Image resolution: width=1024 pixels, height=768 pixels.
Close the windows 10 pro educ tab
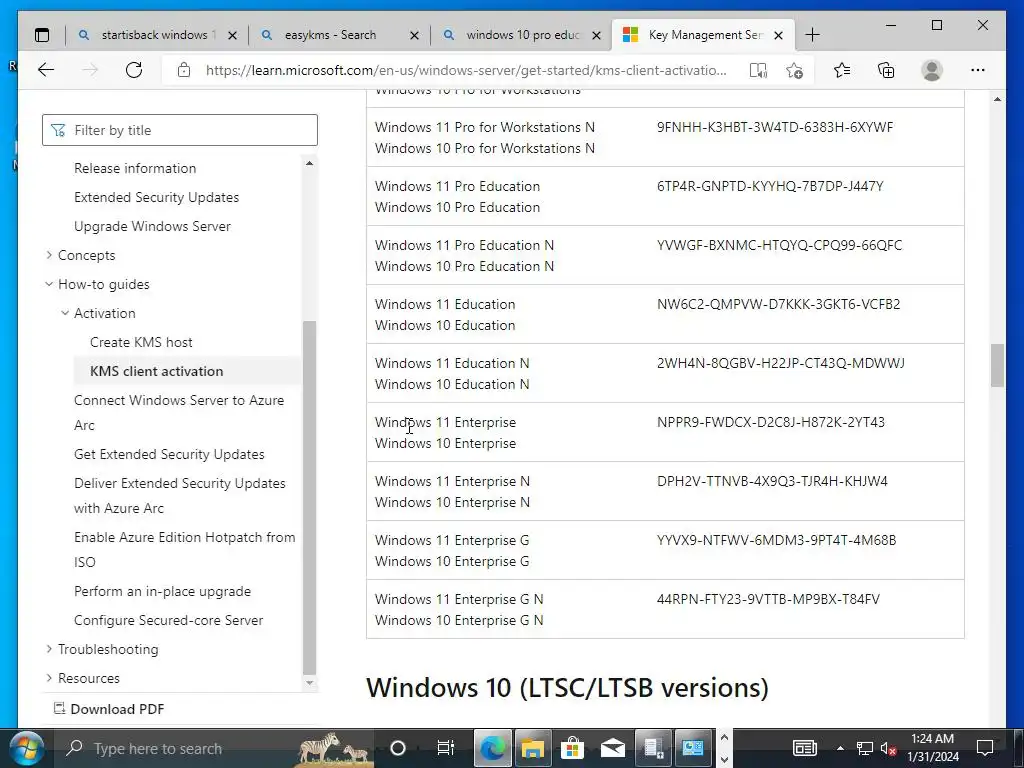[x=596, y=35]
